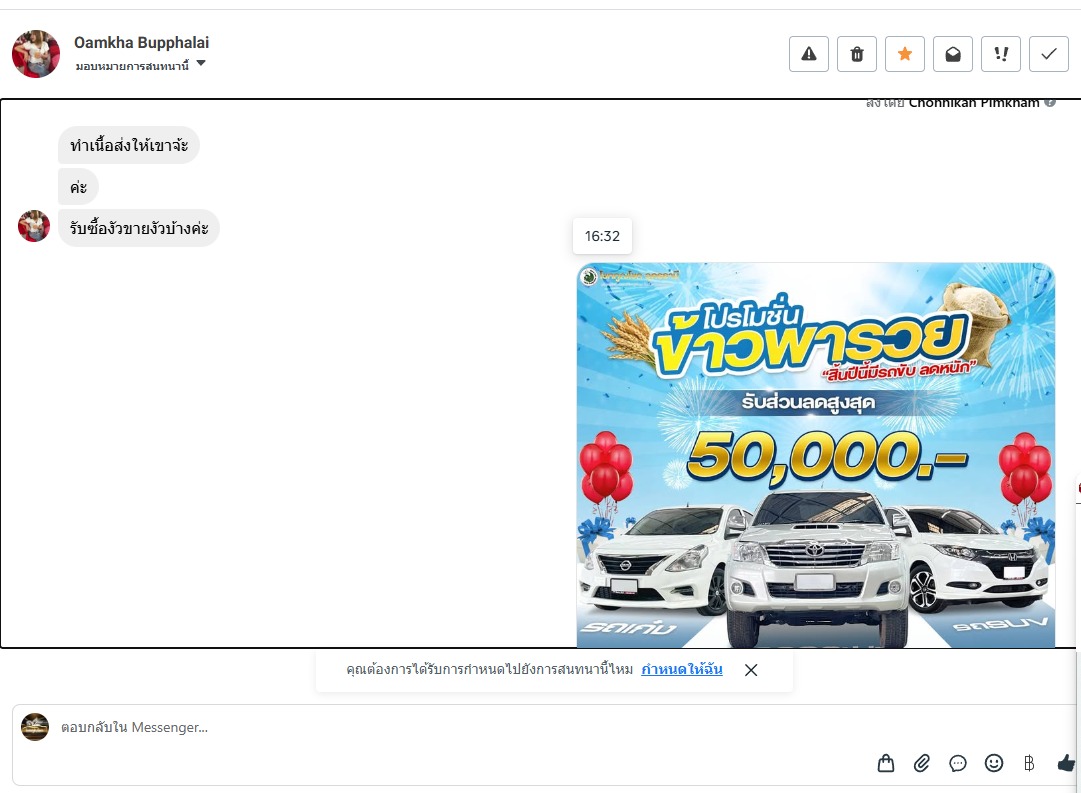Click the Oamkha Bupphalai contact name

tap(141, 43)
